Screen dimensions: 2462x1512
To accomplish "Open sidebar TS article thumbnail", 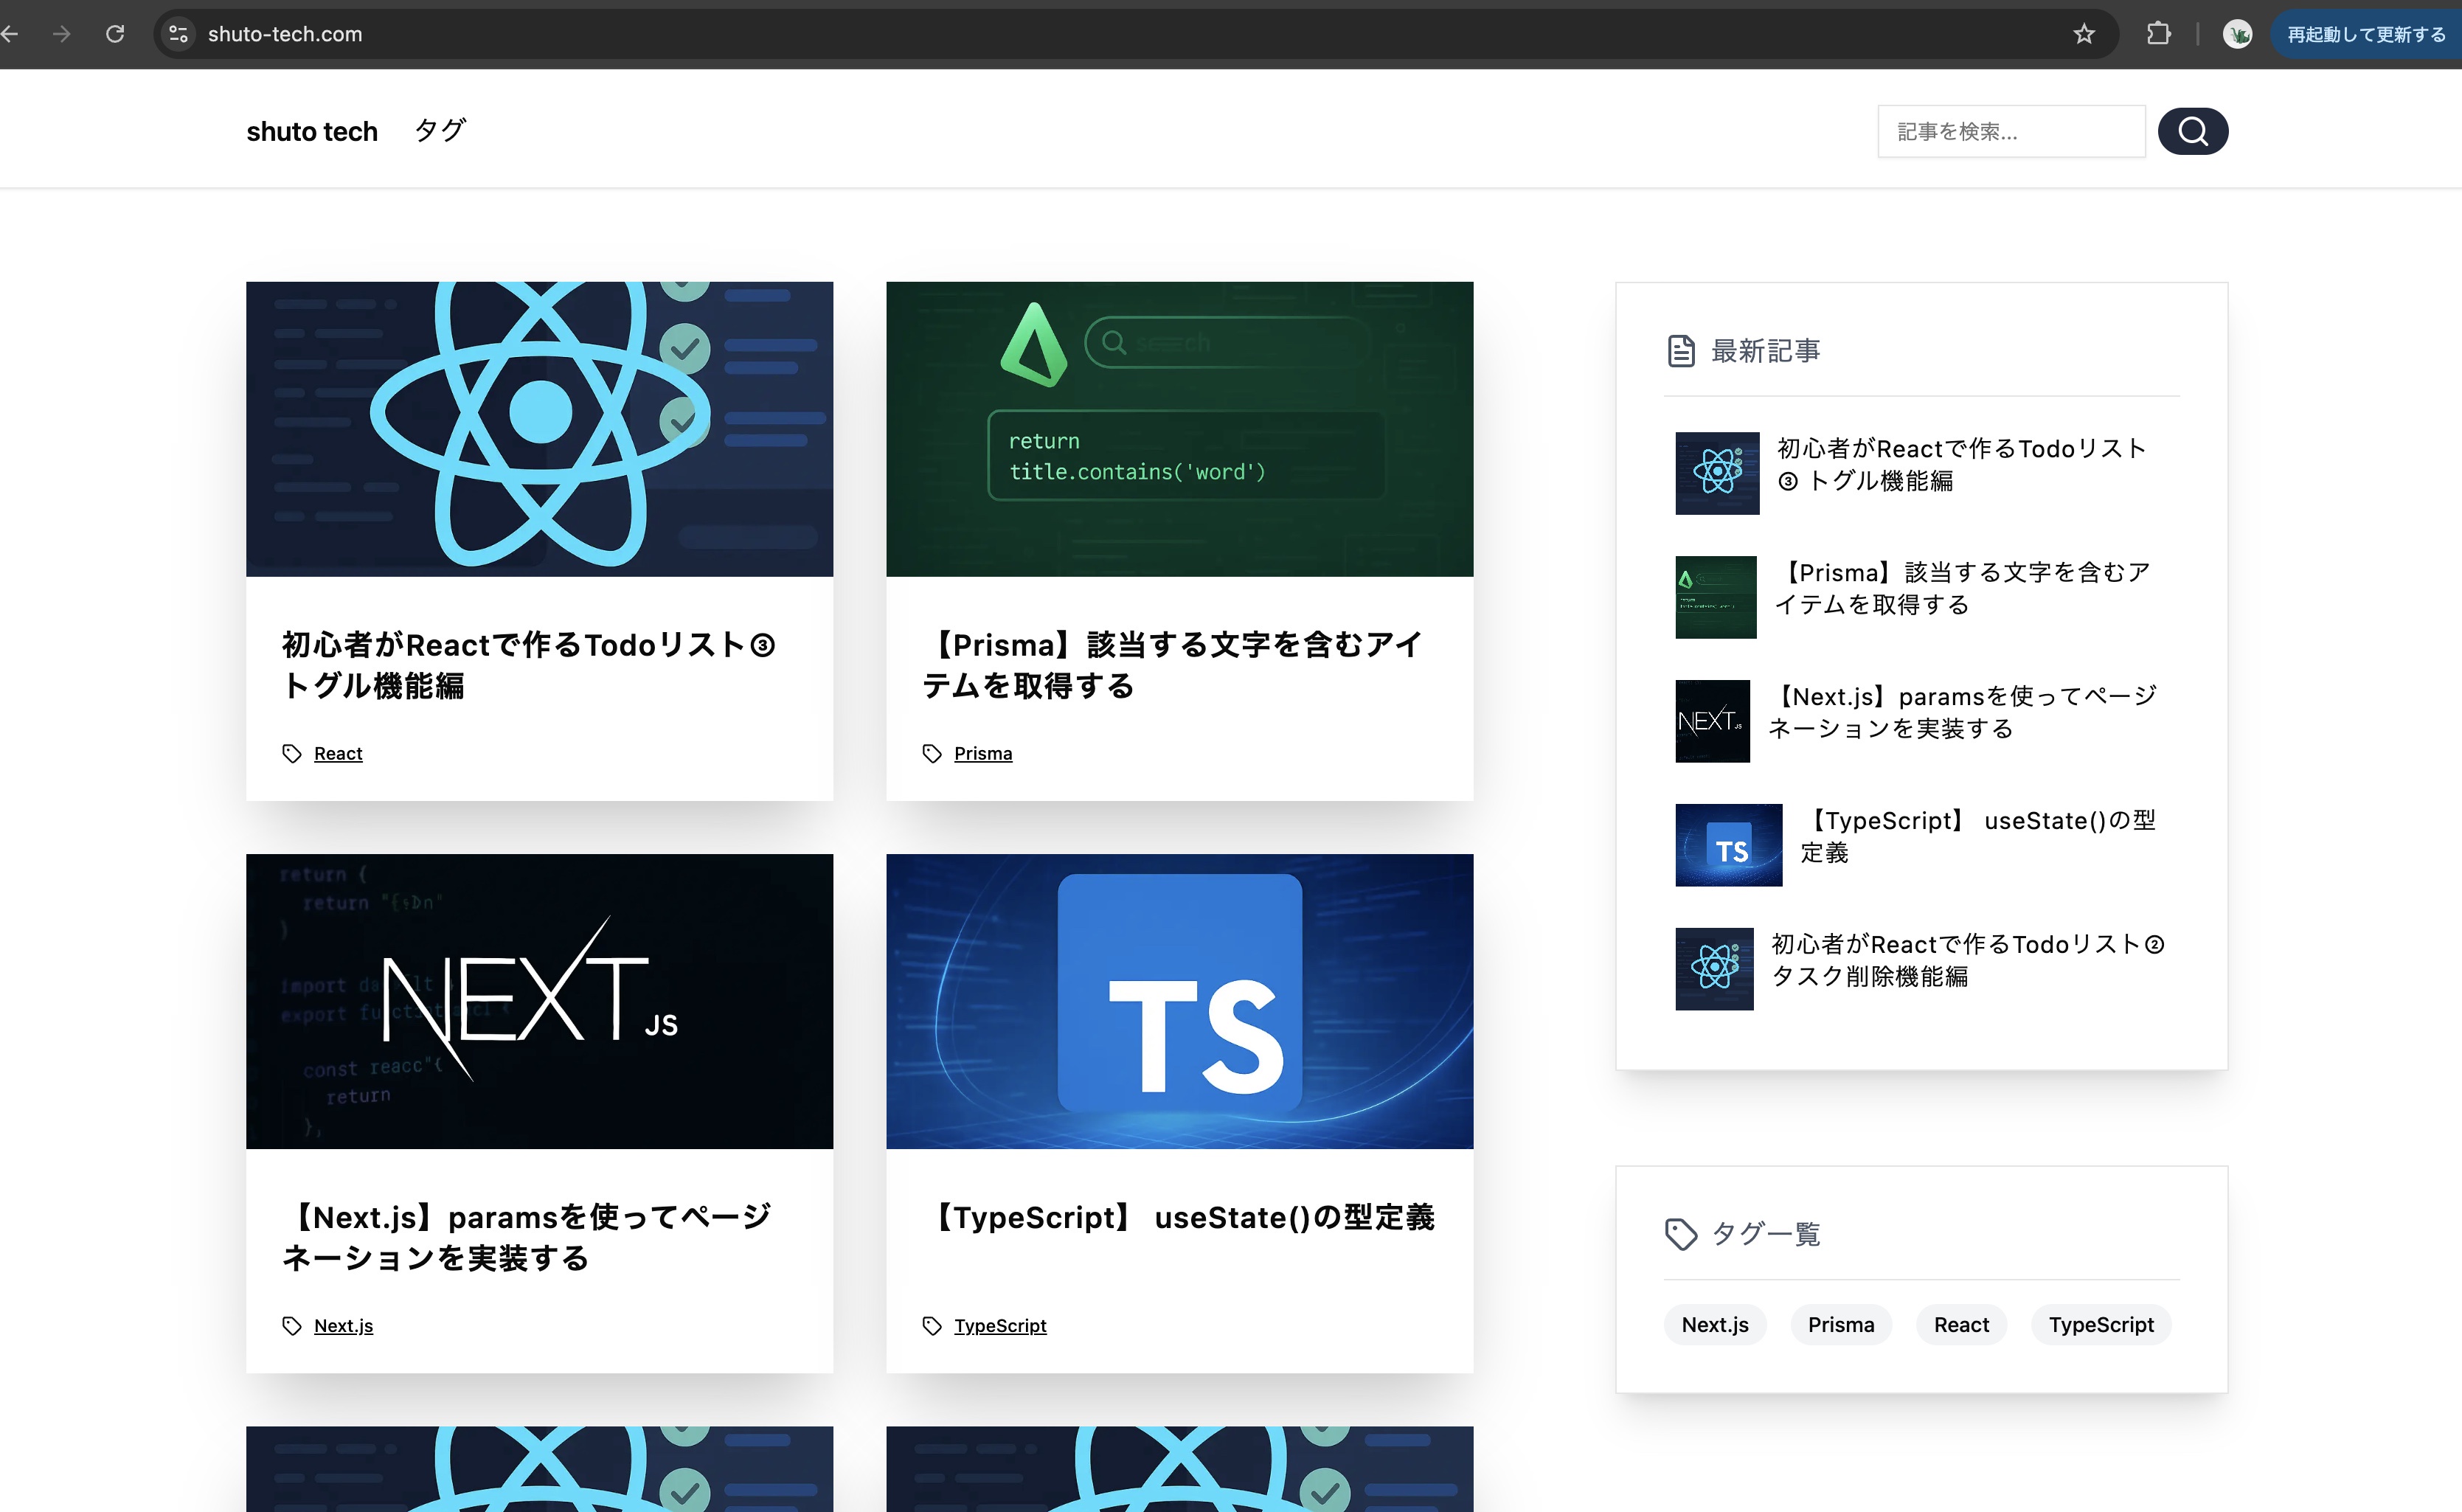I will click(x=1729, y=845).
